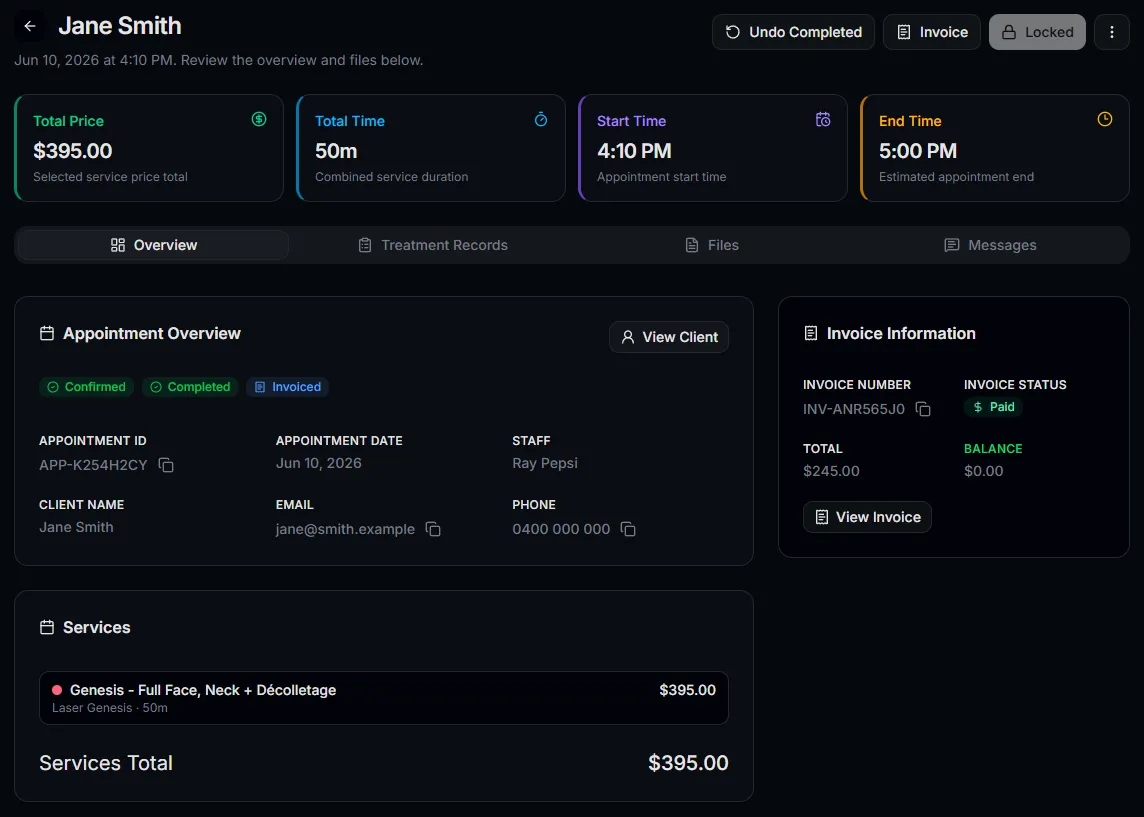Screen dimensions: 1144x817
Task: Copy the email jane@smith.example
Action: coord(433,529)
